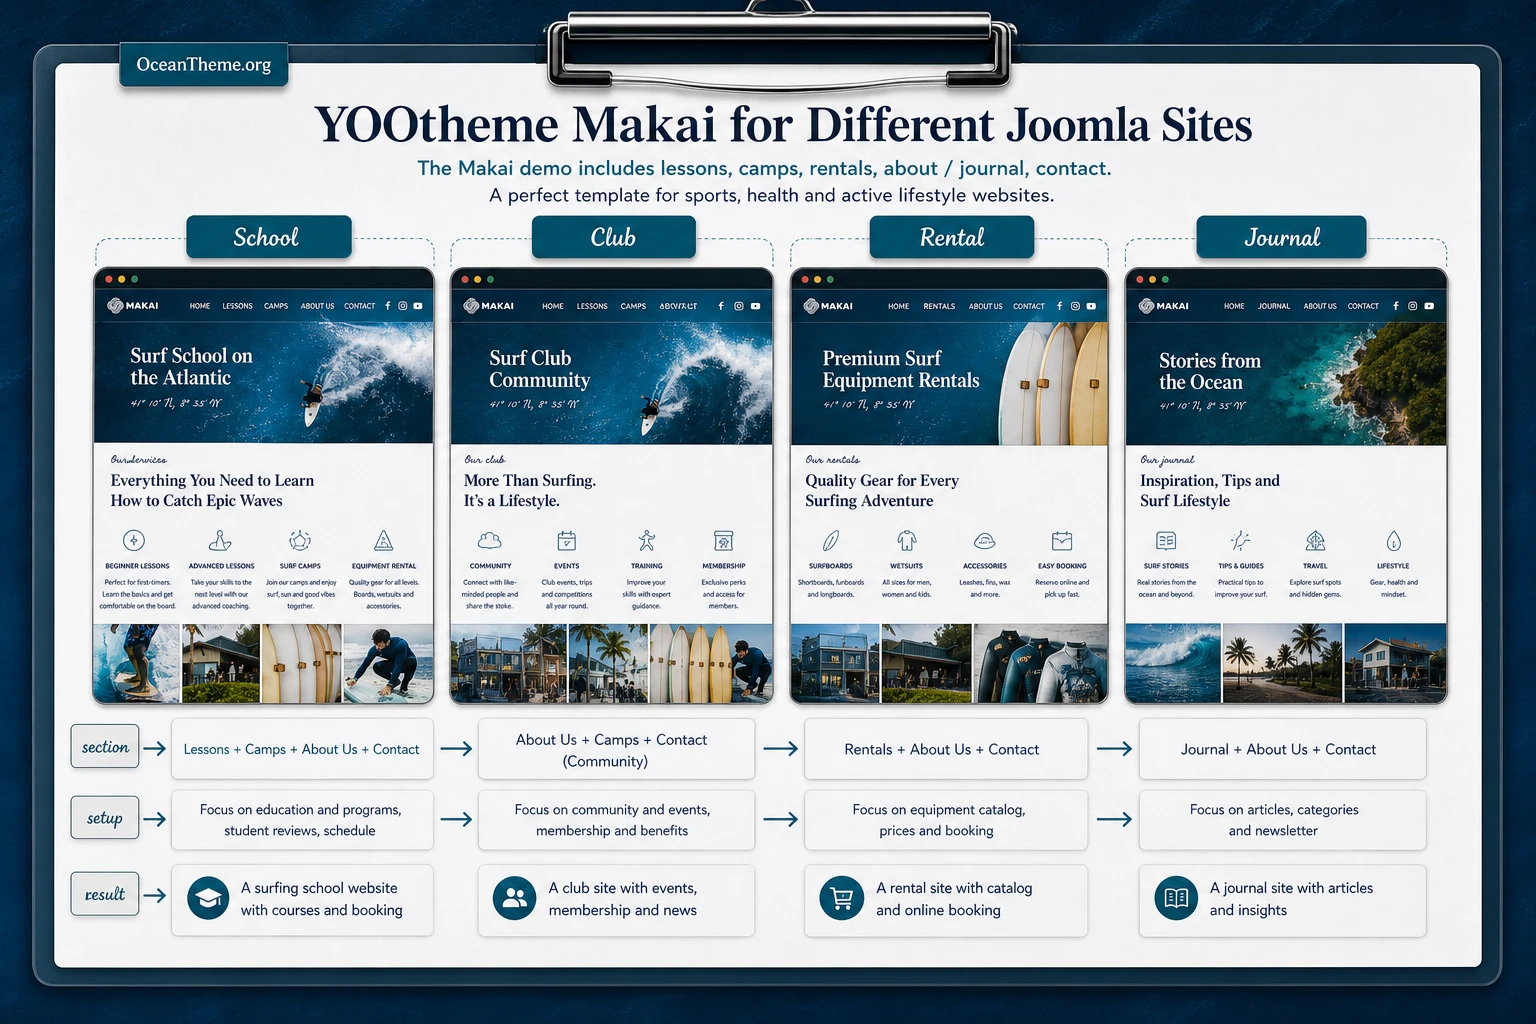
Task: Click the result label button
Action: point(105,894)
